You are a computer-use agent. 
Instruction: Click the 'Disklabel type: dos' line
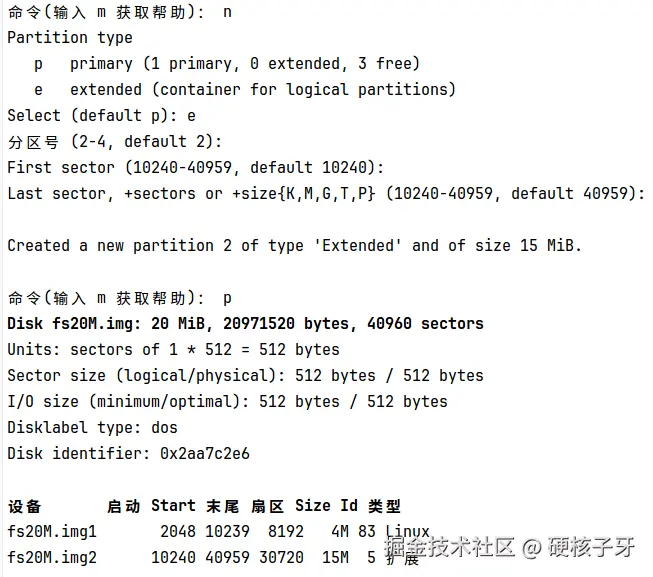click(92, 427)
